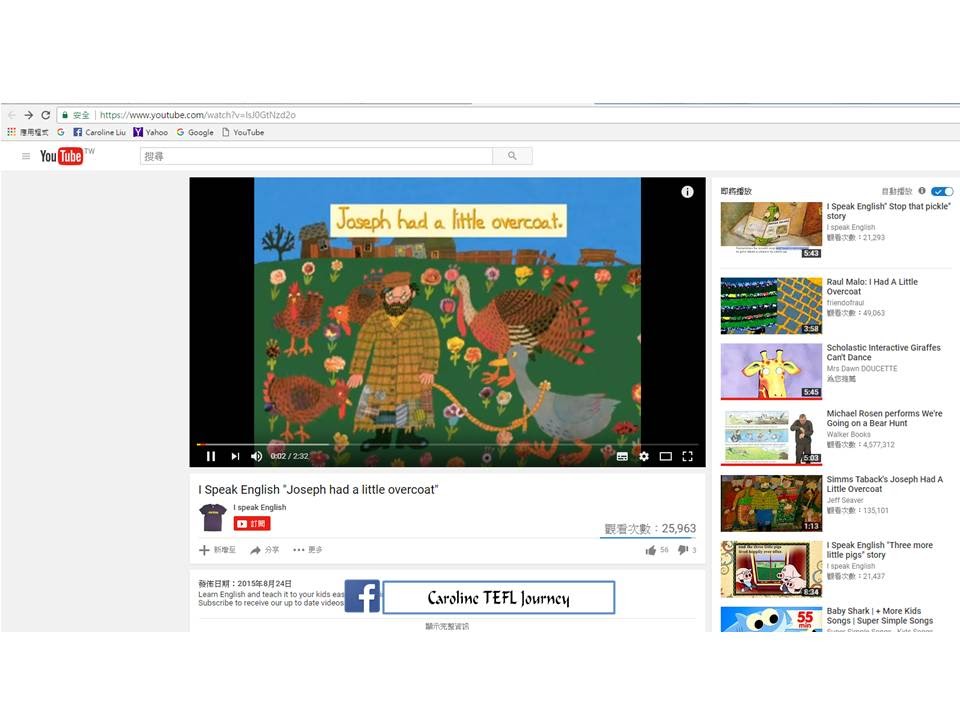This screenshot has height=720, width=960.
Task: Select the URL in the address bar
Action: (198, 114)
